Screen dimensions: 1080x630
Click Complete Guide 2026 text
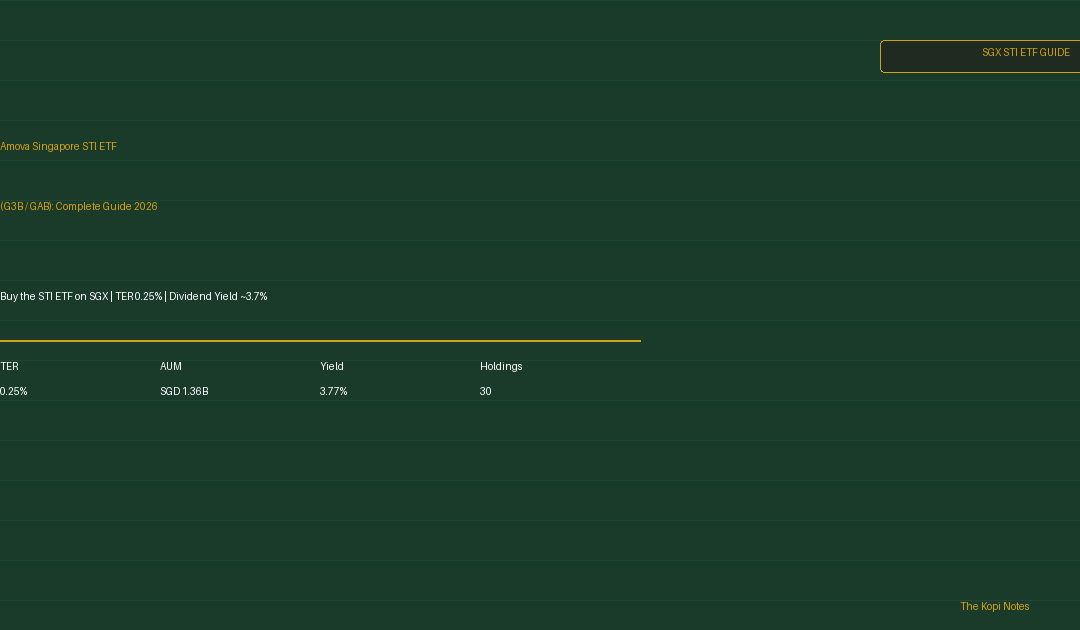tap(106, 207)
